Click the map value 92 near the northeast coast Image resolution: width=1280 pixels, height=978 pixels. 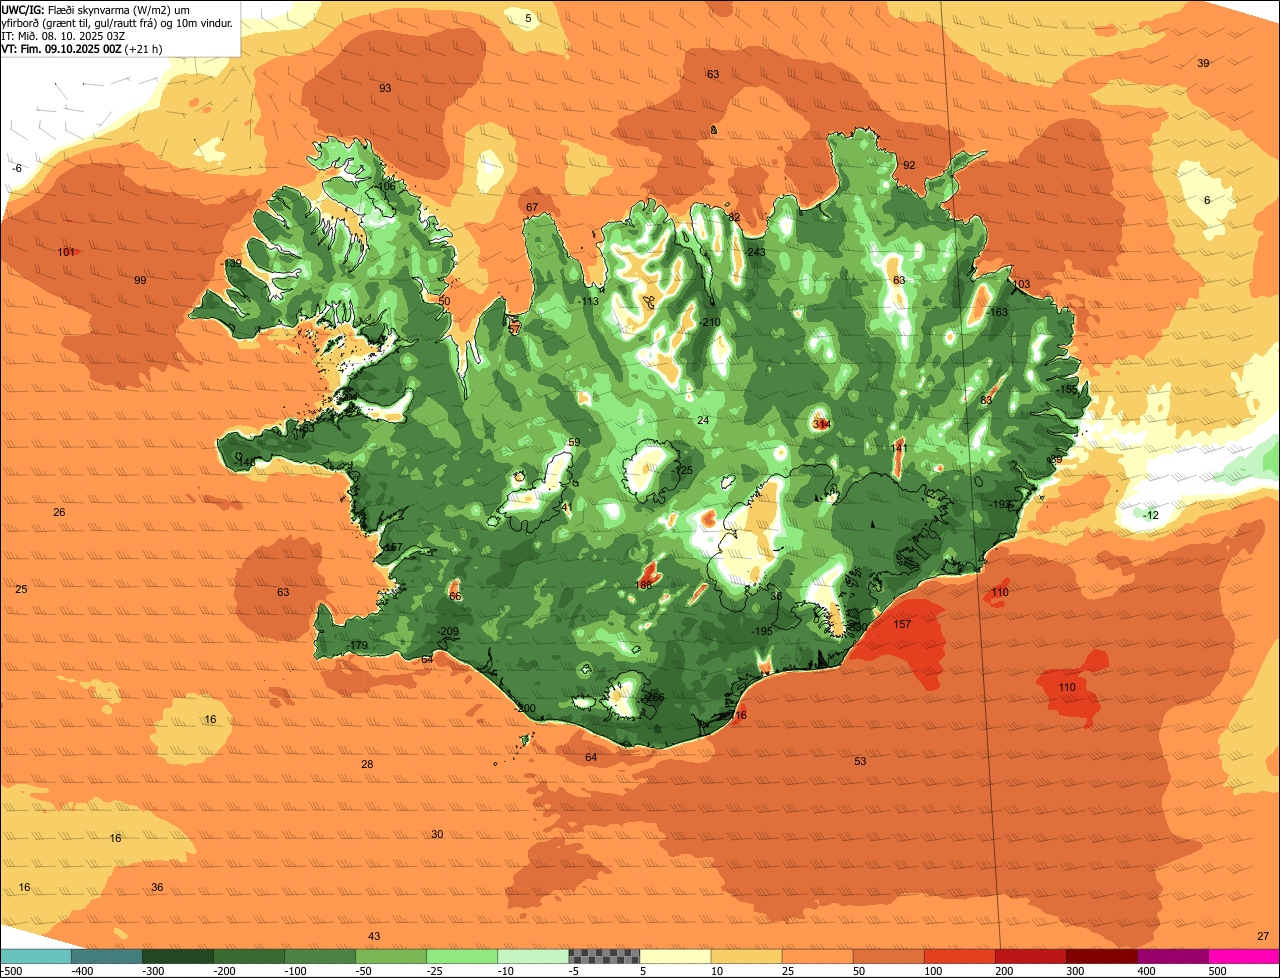click(909, 165)
